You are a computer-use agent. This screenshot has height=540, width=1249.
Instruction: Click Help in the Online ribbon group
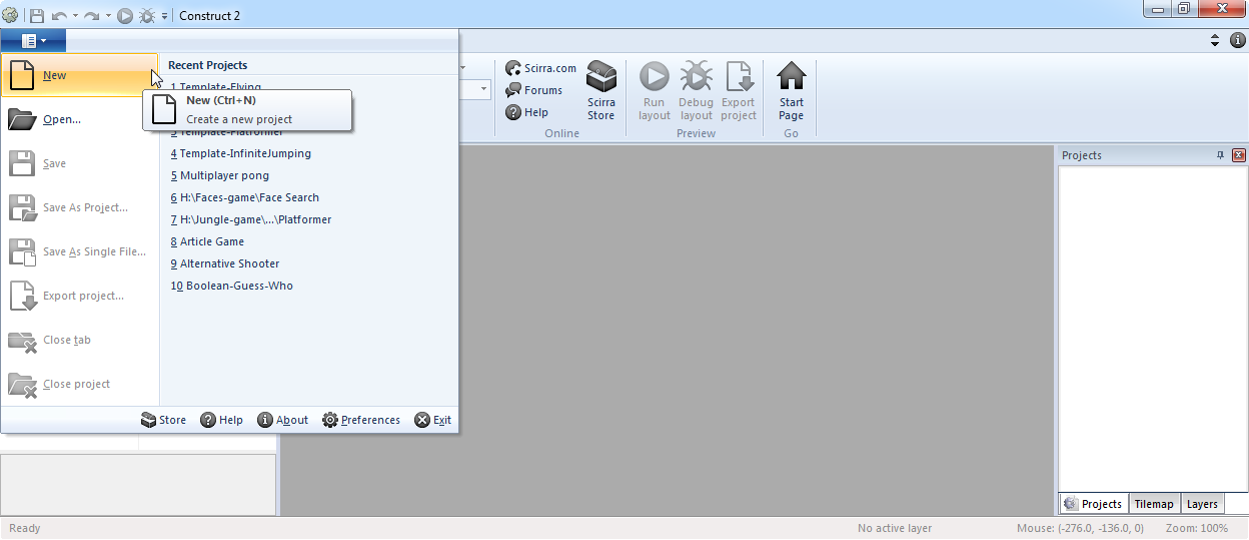[527, 112]
